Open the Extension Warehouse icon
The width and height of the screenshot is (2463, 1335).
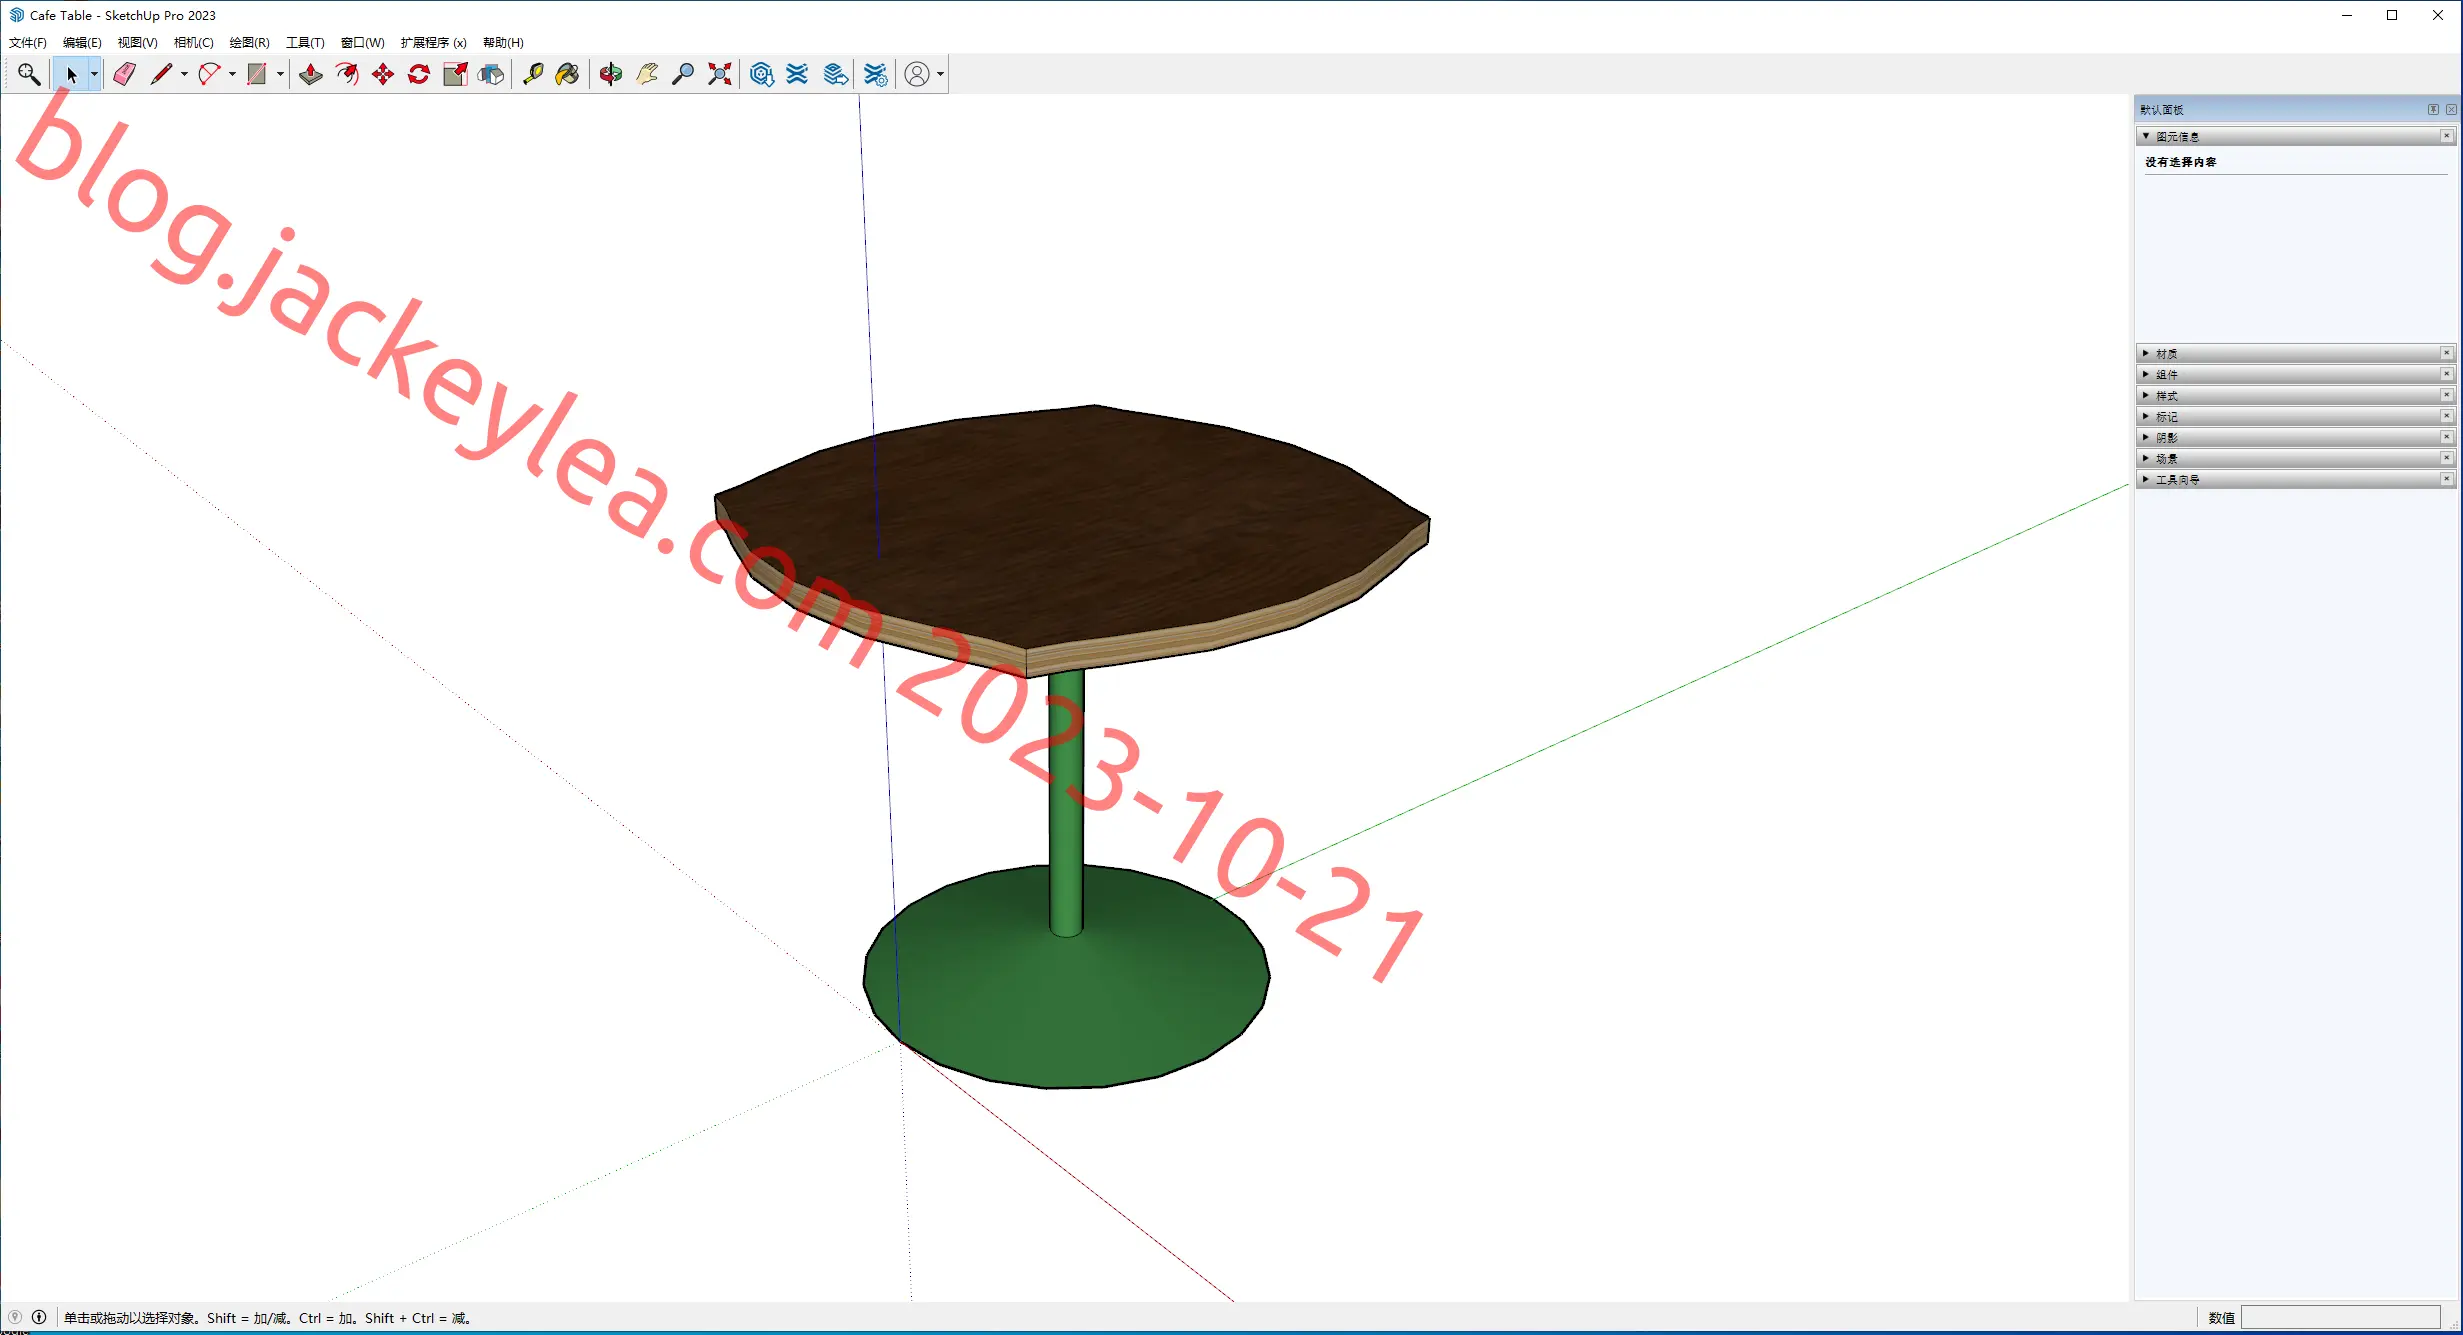(797, 74)
